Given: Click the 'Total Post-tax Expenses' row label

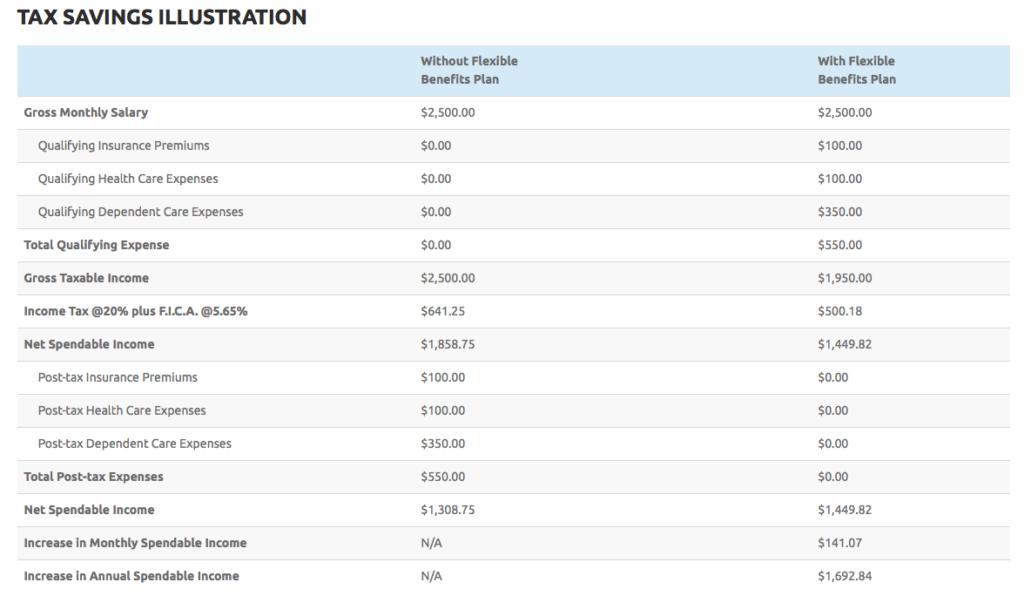Looking at the screenshot, I should 93,477.
